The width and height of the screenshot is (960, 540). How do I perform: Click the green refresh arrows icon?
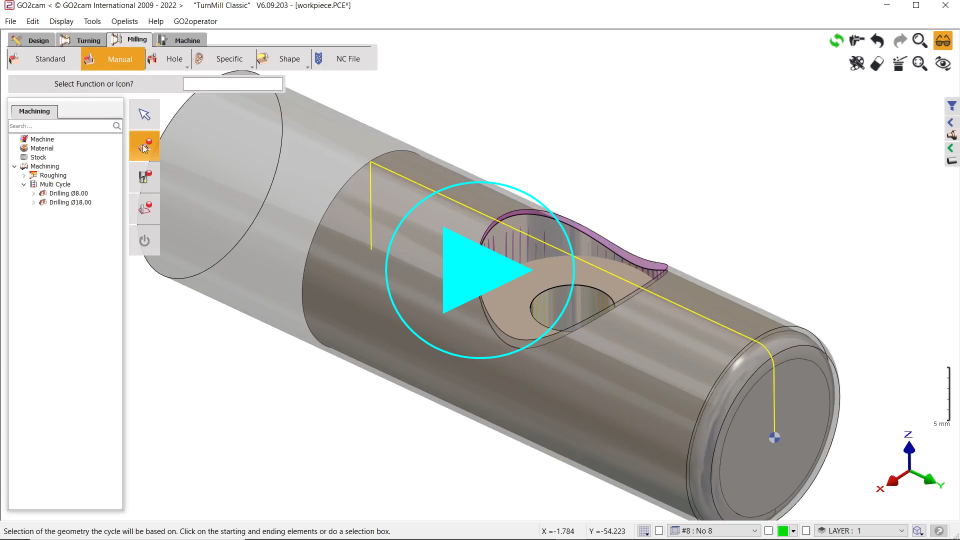[x=836, y=41]
